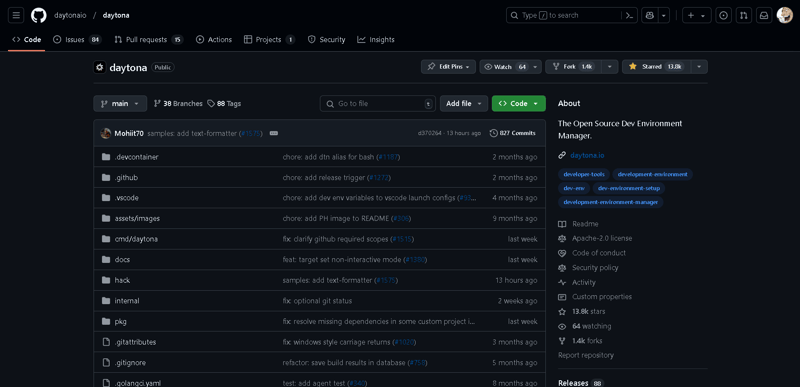Screen dimensions: 800x387
Task: Click the .devcontainer folder icon
Action: [x=106, y=157]
